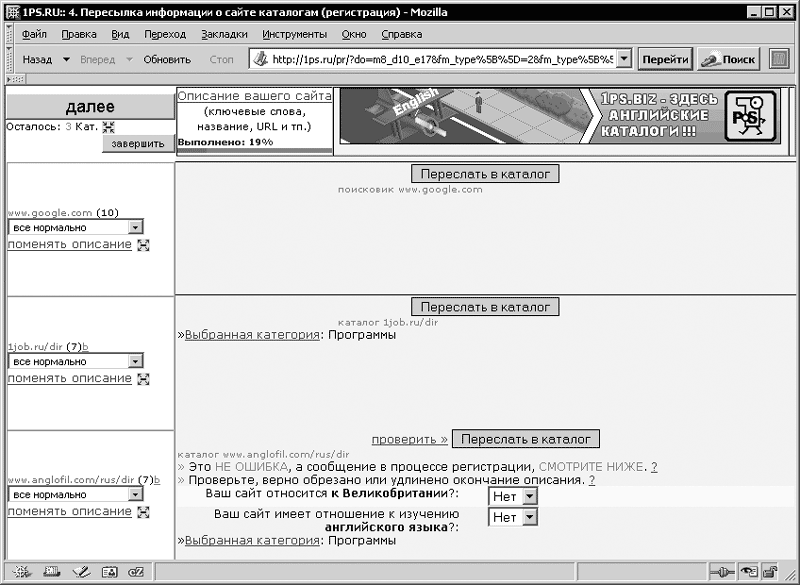Click the Перейти button
This screenshot has width=800, height=585.
[665, 59]
